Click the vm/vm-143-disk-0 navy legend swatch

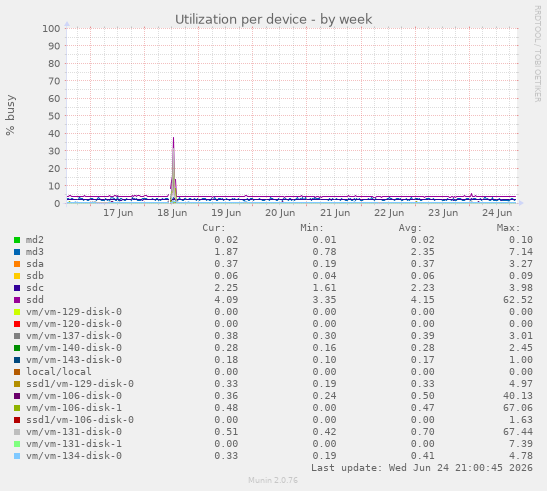(x=17, y=360)
